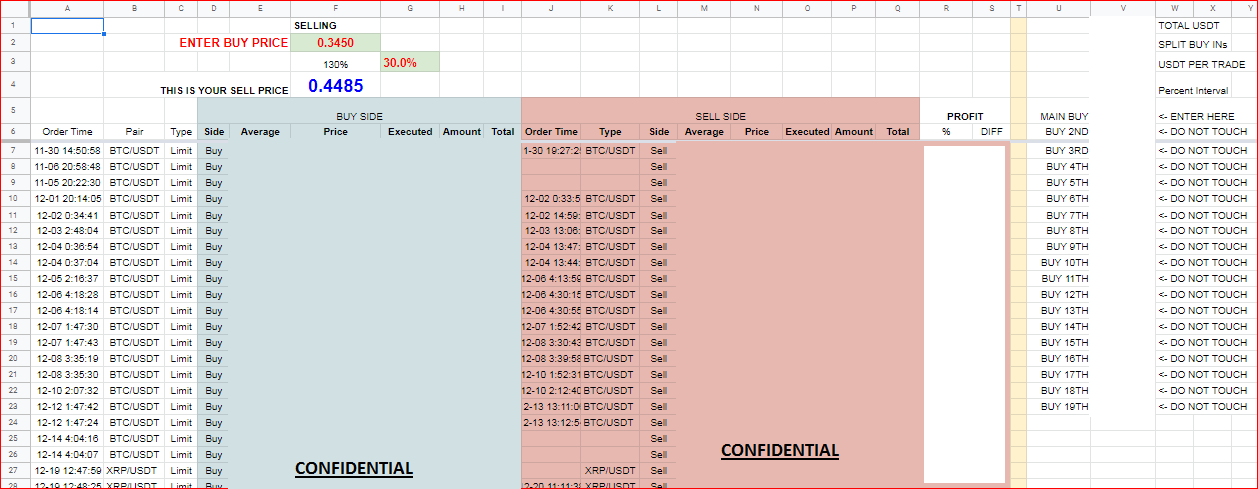Click the sell price value 0.4485
The image size is (1258, 489).
pos(335,86)
